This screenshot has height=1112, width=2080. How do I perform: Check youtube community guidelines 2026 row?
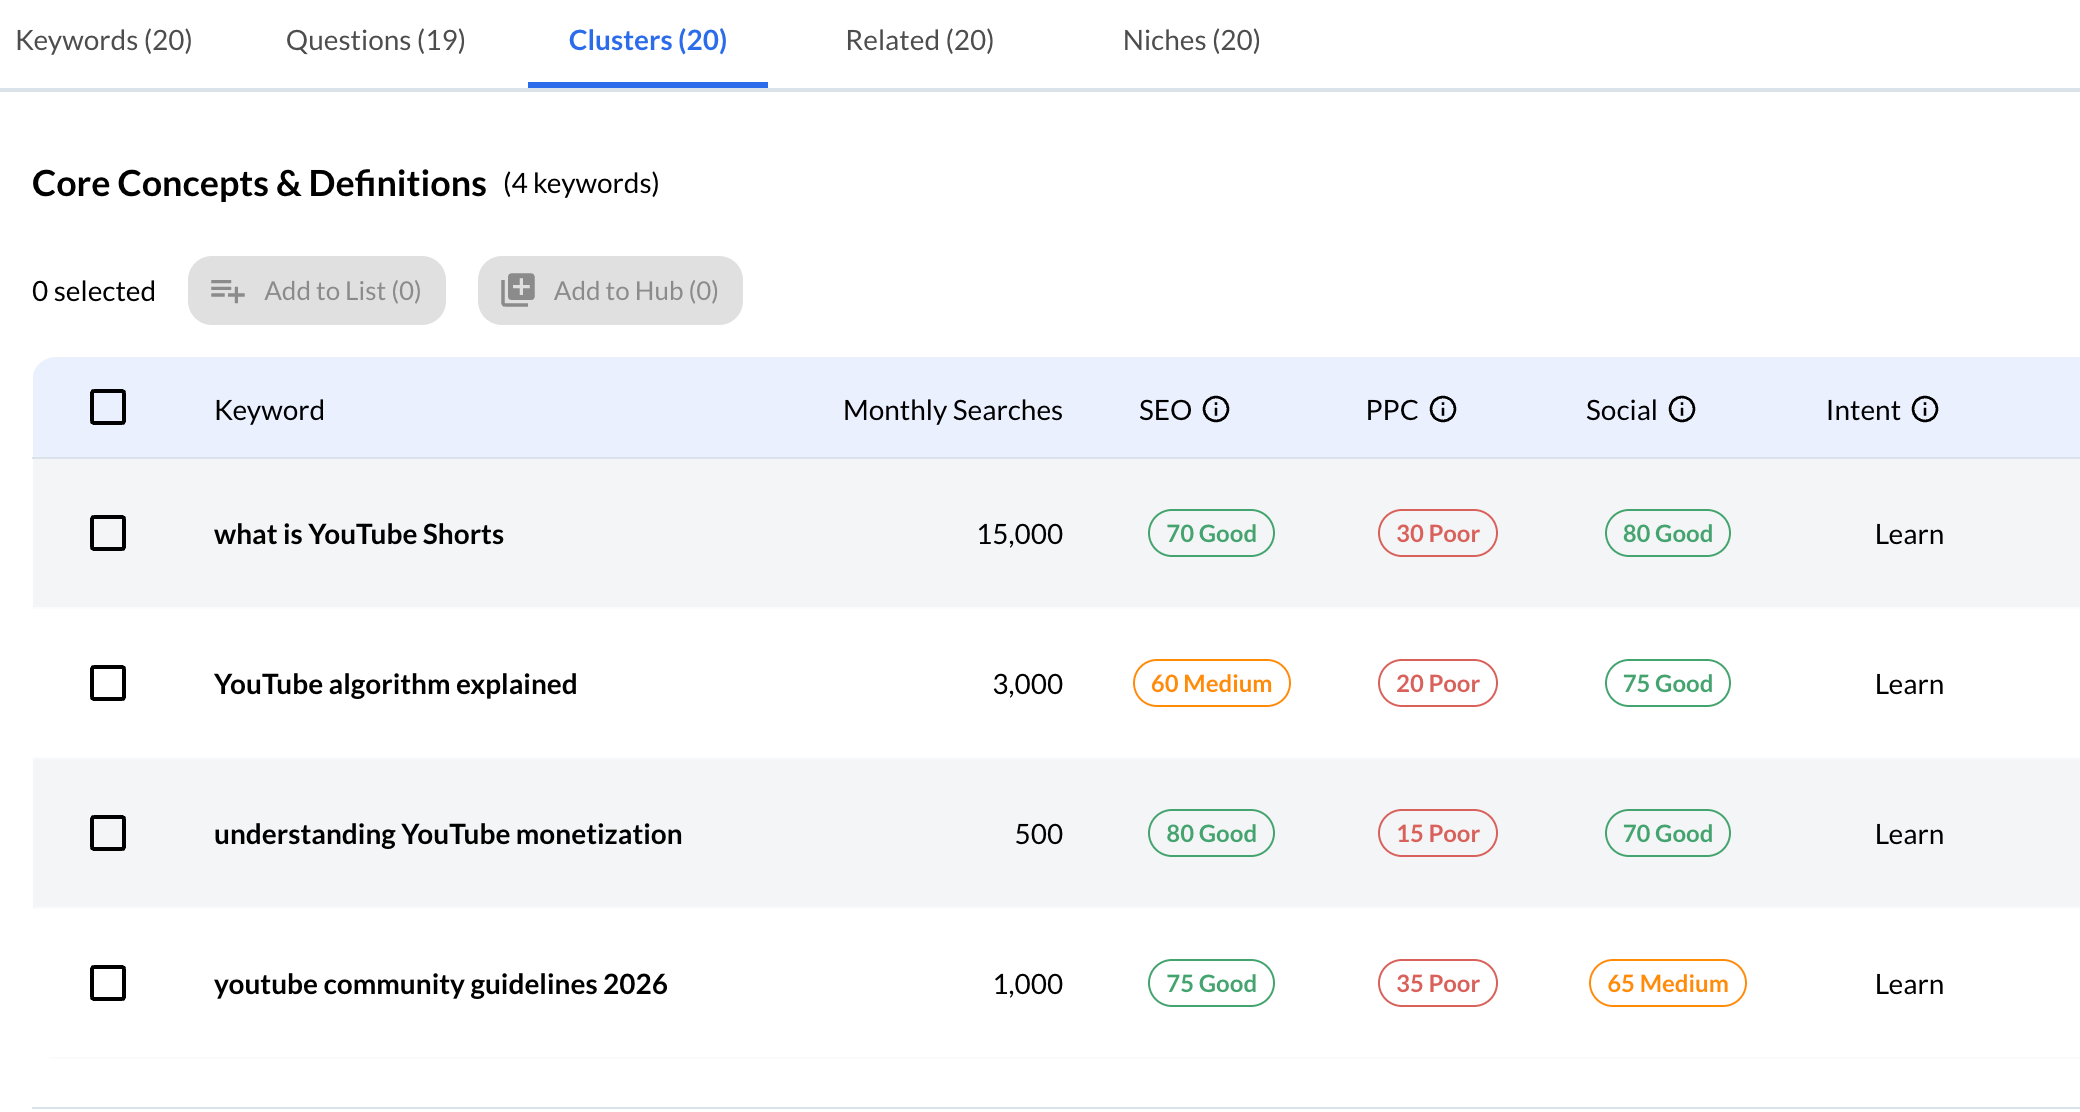[108, 983]
